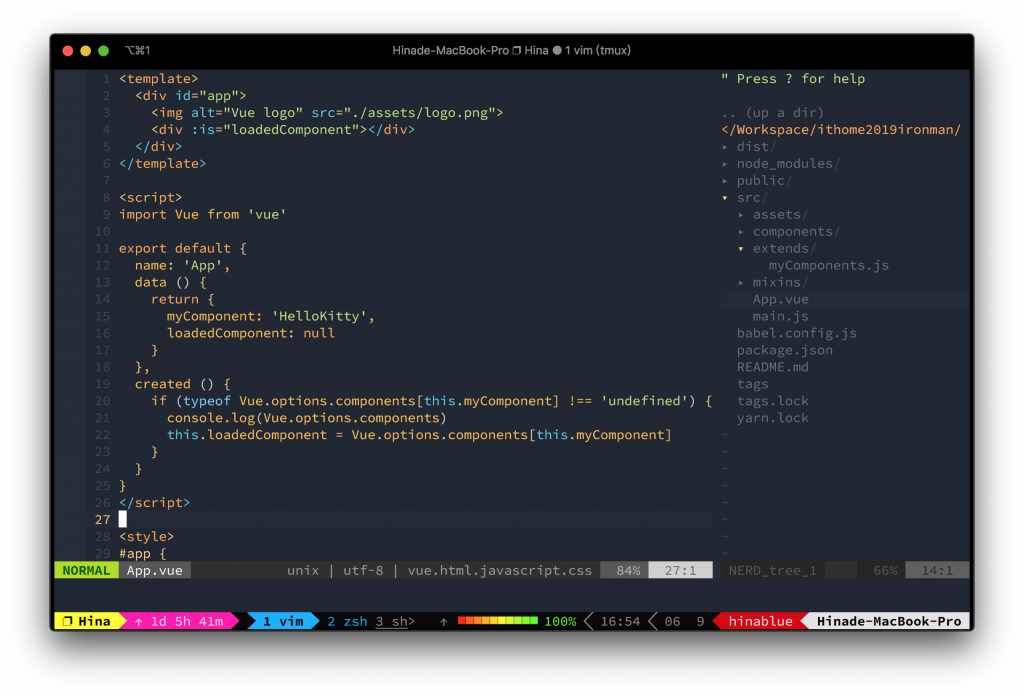This screenshot has height=697, width=1024.
Task: Click the 'Press ? for help' hint
Action: pos(793,79)
